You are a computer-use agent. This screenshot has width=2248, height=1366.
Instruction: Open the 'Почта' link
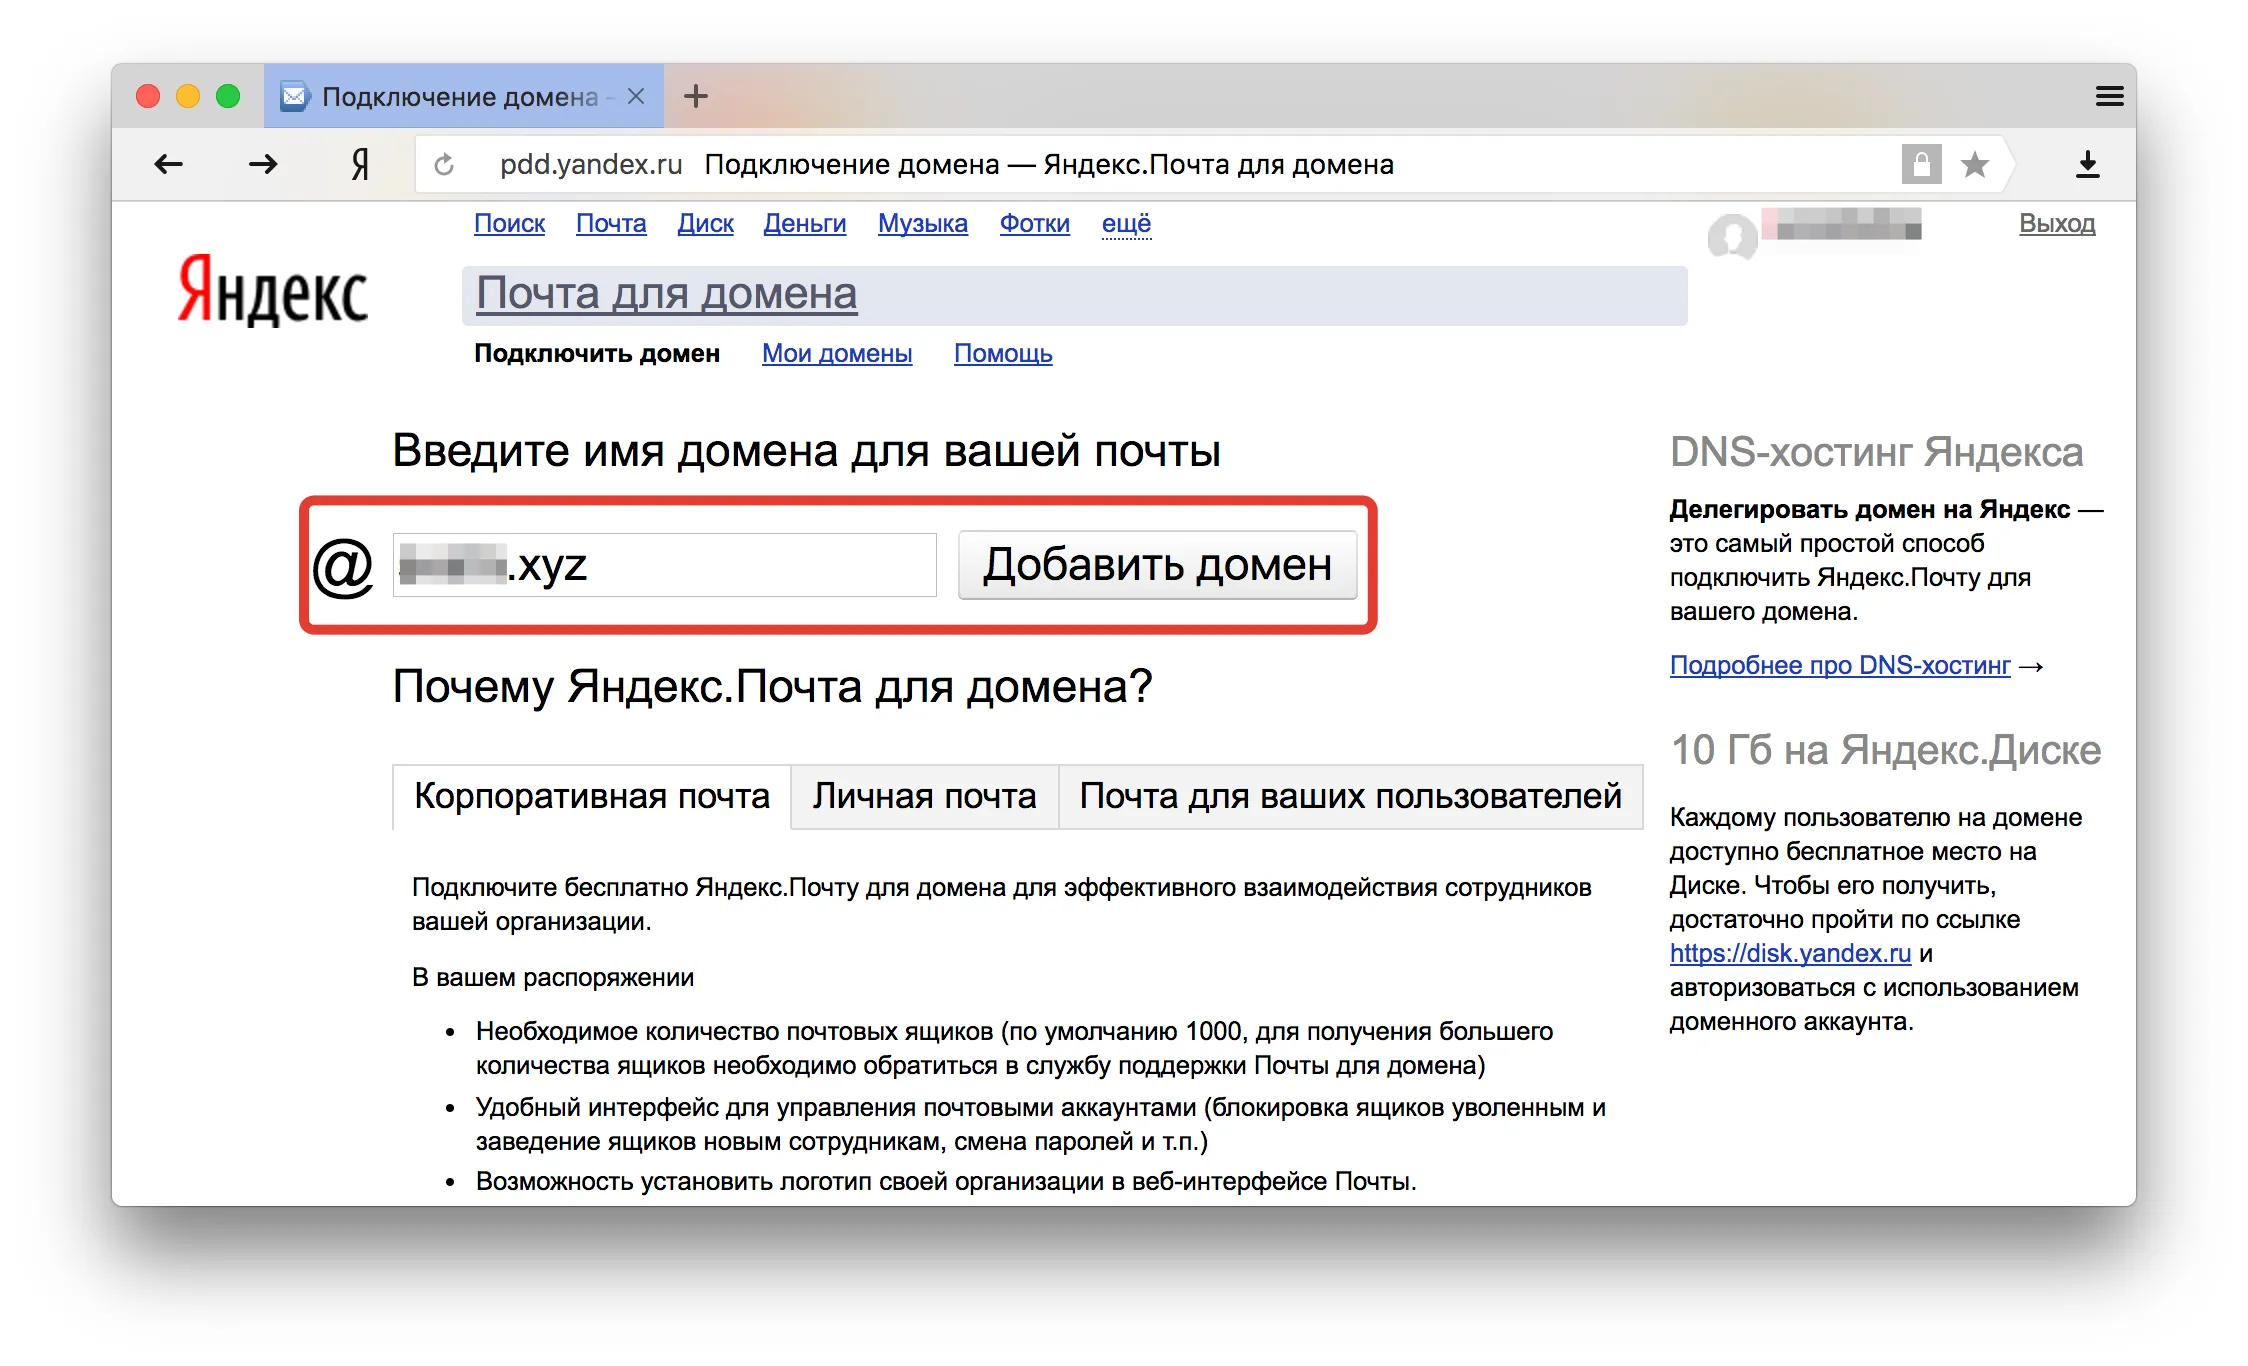click(x=611, y=223)
